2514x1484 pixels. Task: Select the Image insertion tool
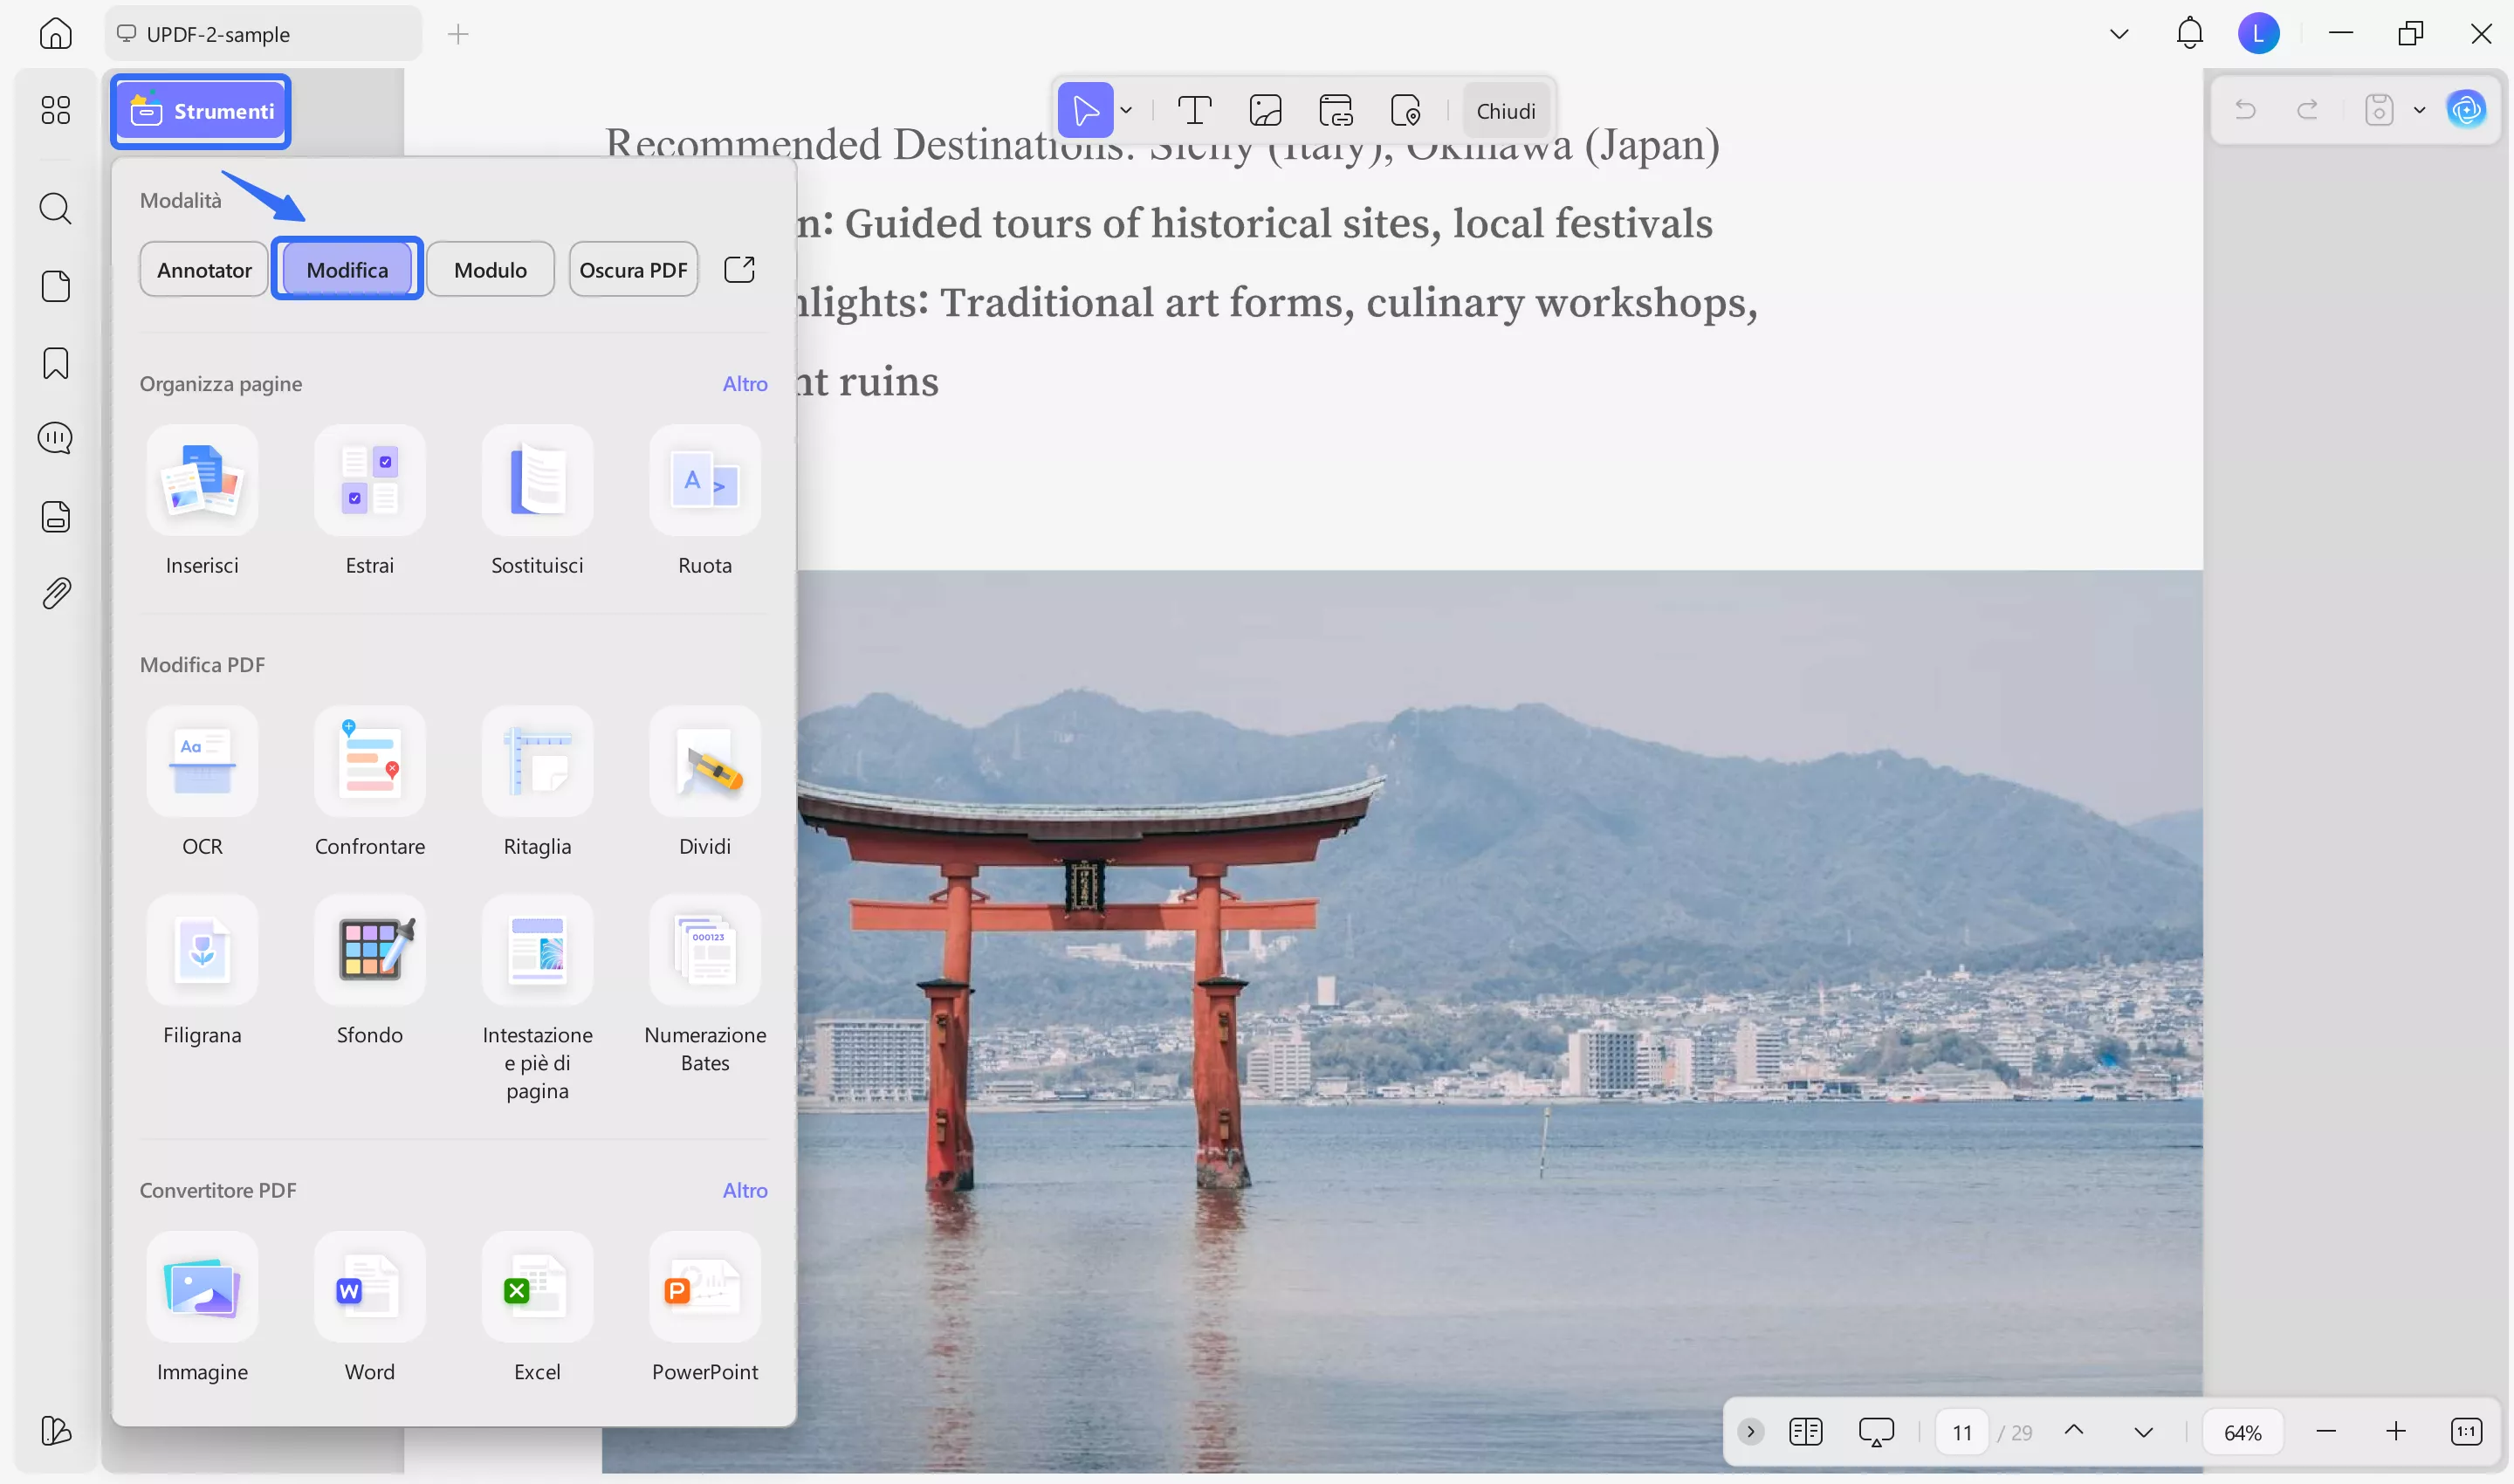click(1265, 110)
